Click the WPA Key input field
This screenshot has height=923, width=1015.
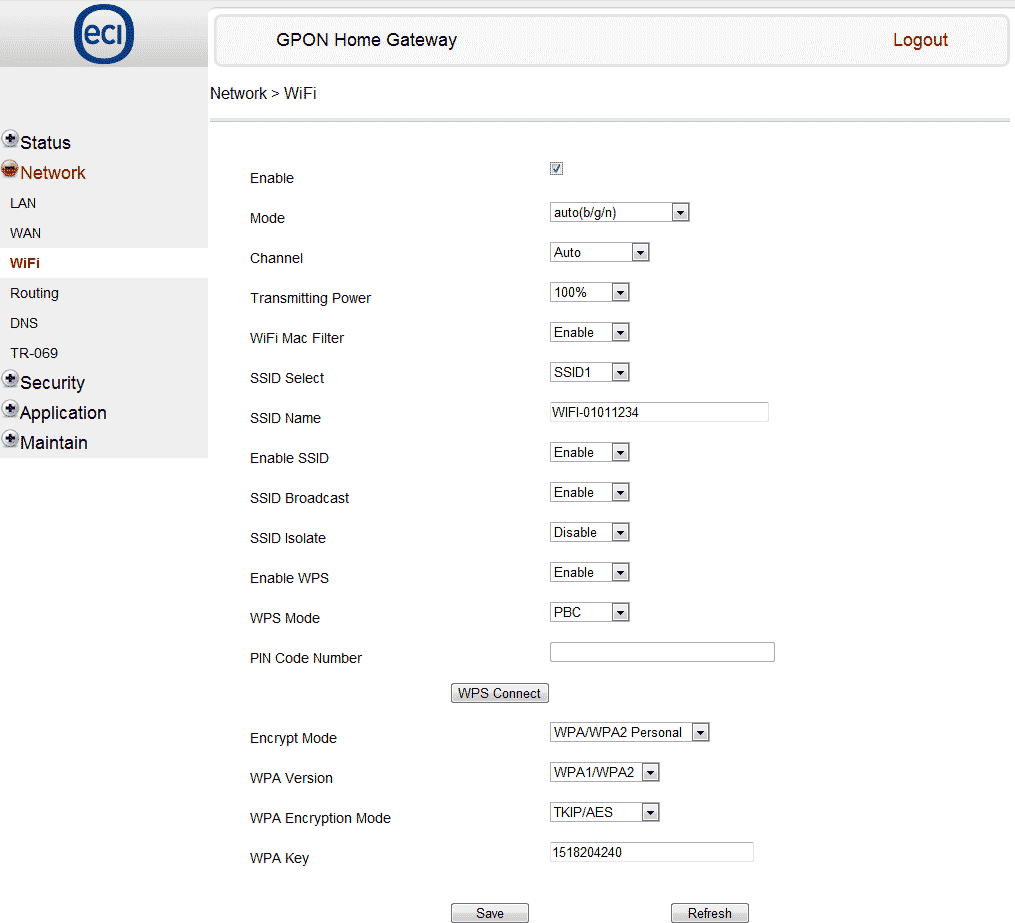[651, 852]
